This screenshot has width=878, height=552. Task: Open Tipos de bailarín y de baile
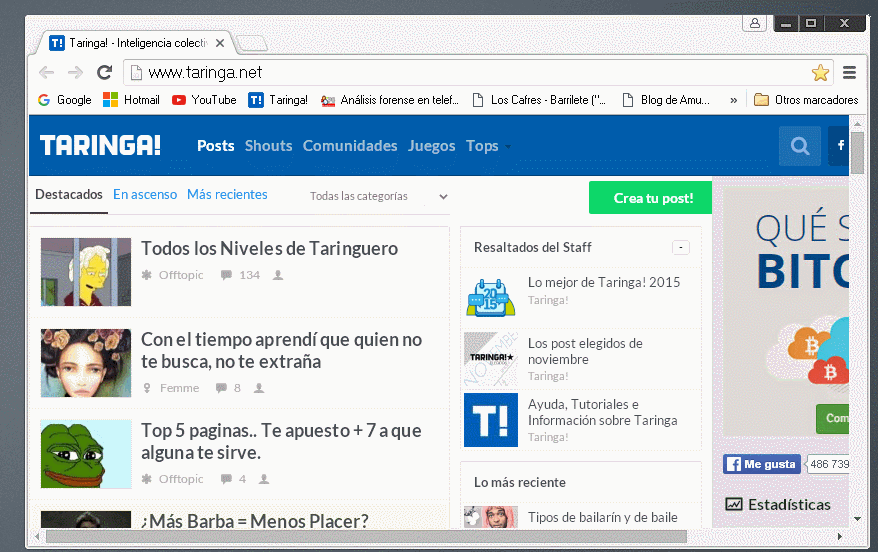(603, 517)
